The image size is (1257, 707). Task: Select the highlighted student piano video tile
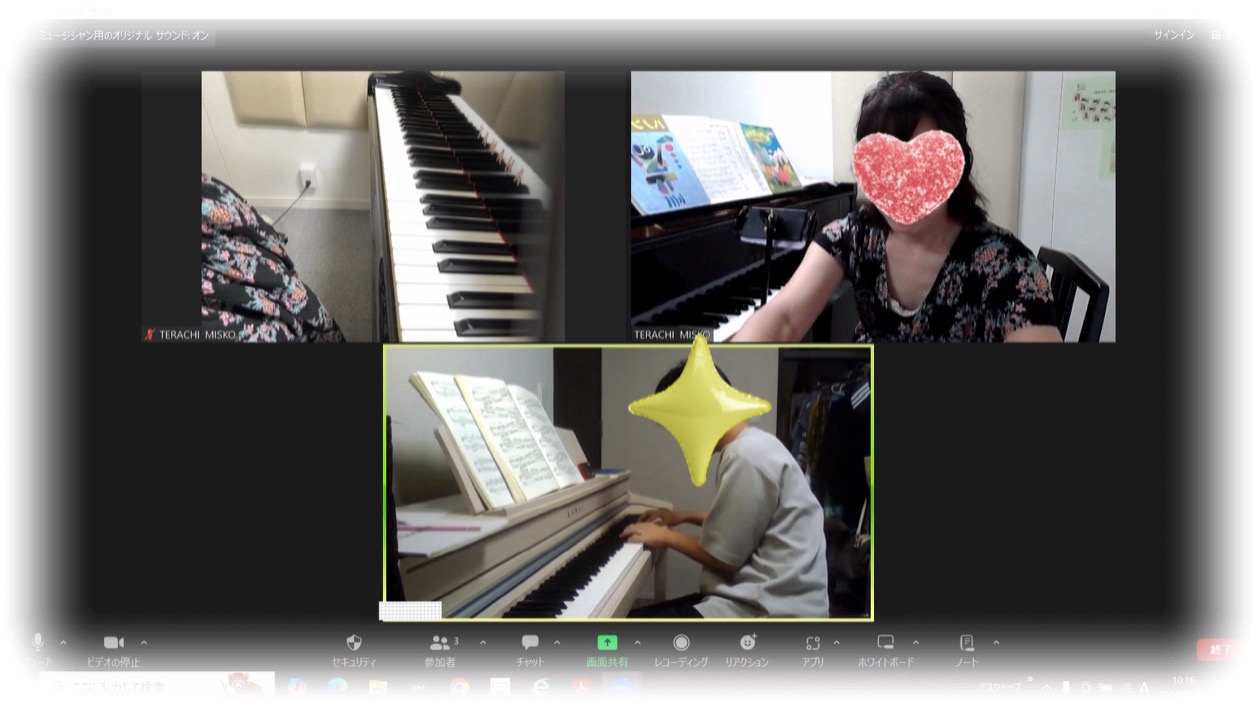(x=628, y=482)
